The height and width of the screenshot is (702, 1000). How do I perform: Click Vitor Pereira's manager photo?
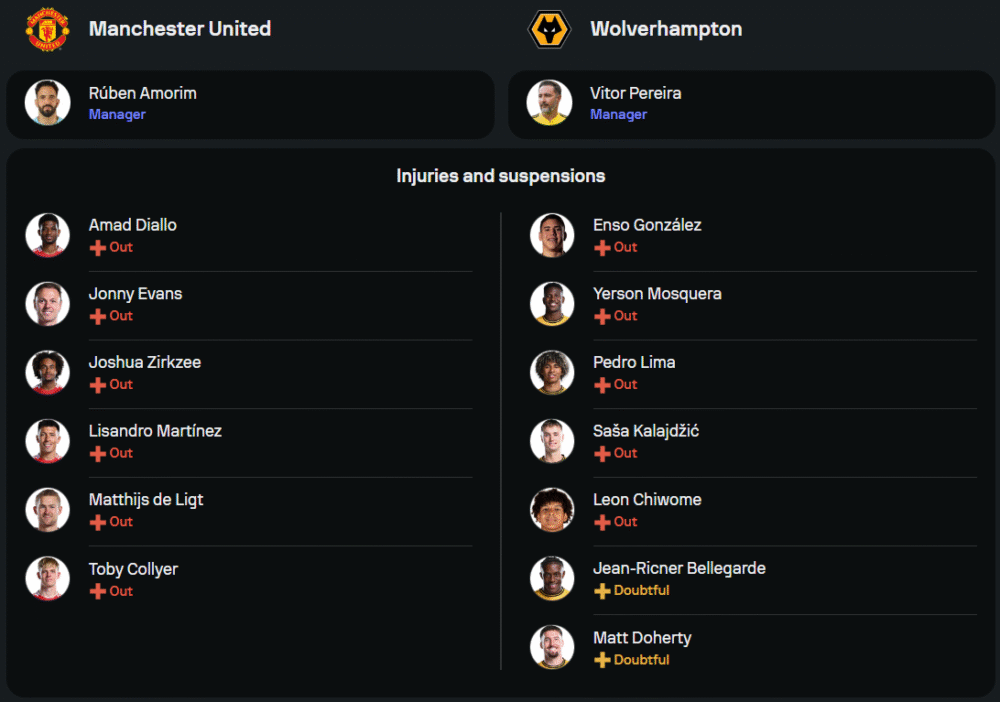tap(549, 103)
